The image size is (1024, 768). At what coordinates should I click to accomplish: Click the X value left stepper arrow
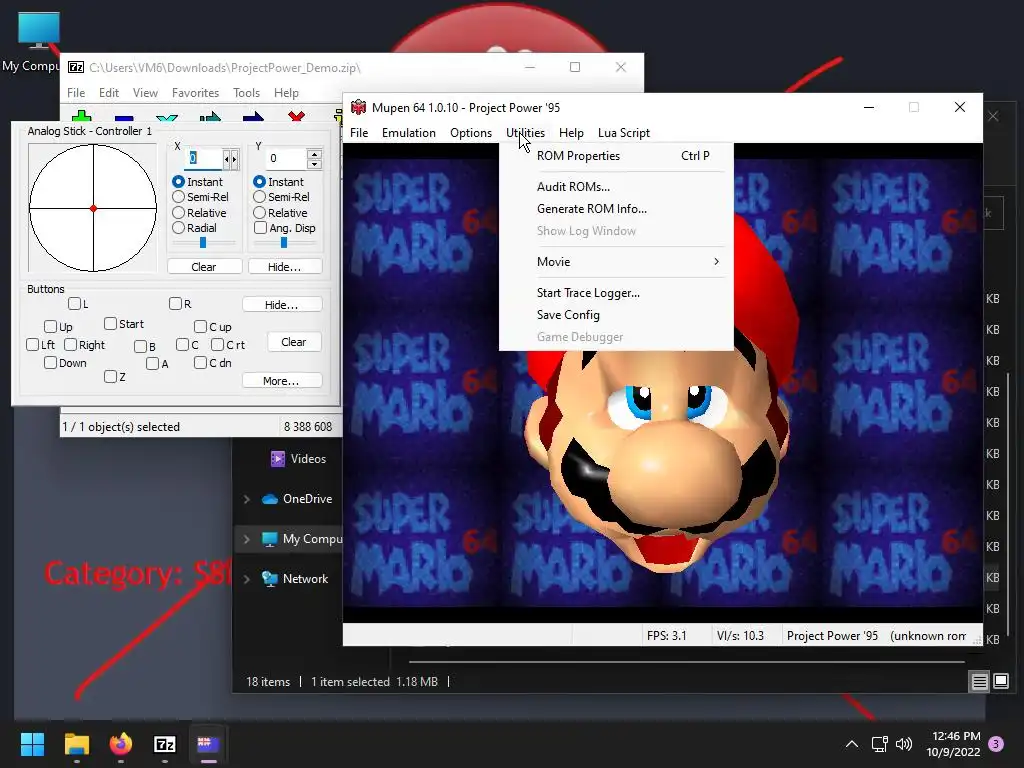pyautogui.click(x=227, y=159)
